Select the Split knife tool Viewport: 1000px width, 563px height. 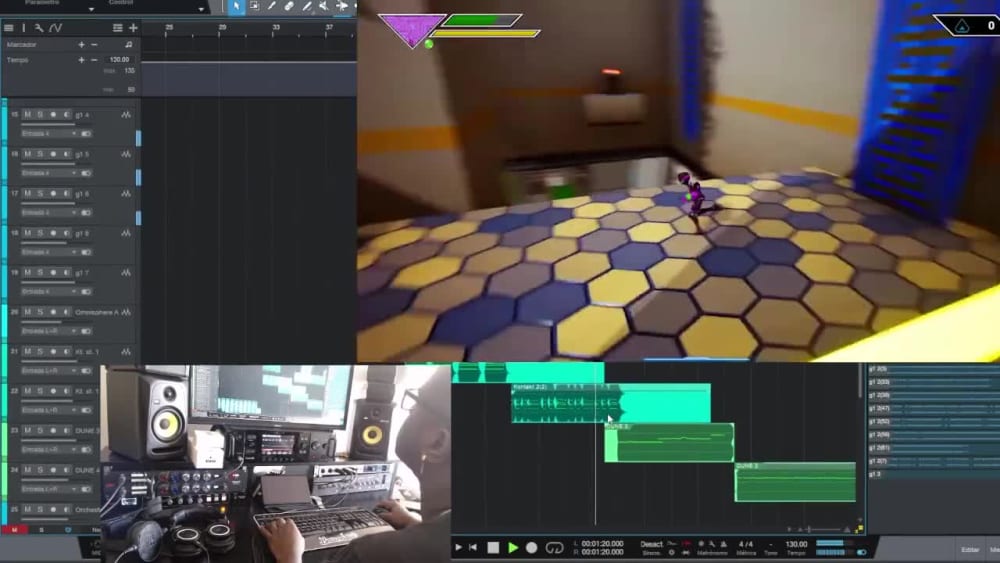(272, 6)
